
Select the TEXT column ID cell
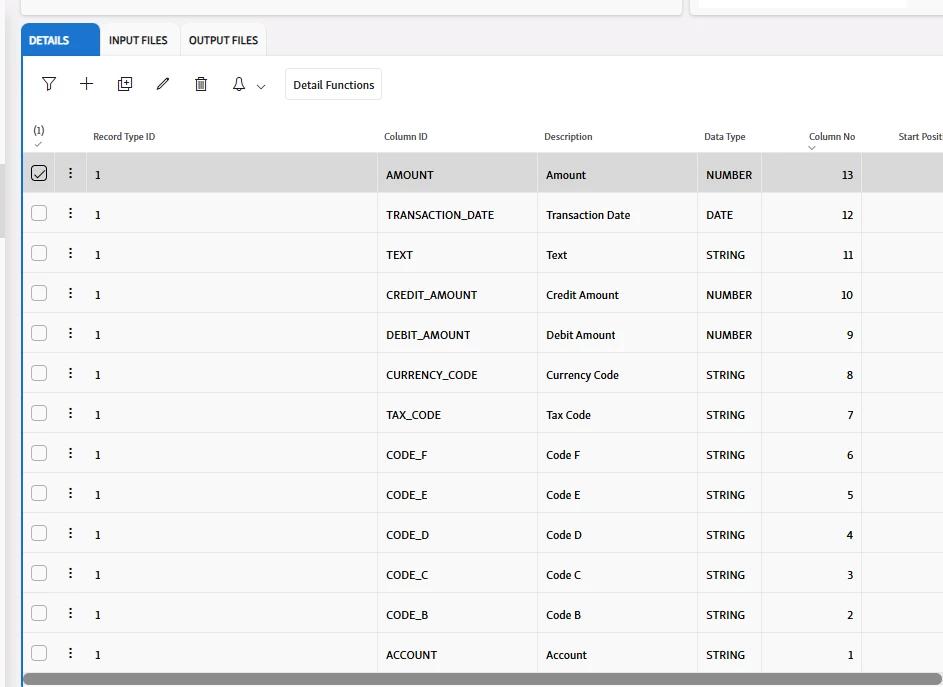tap(457, 253)
